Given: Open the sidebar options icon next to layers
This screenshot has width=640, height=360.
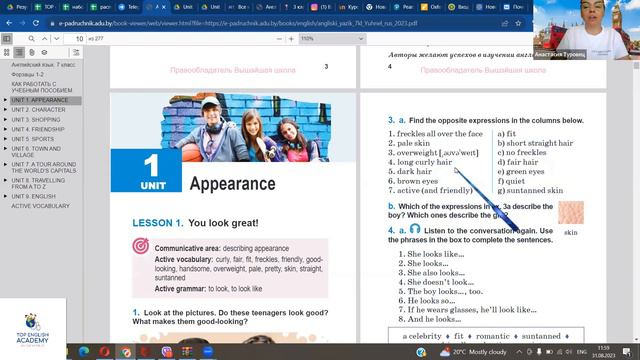Looking at the screenshot, I should tap(76, 52).
